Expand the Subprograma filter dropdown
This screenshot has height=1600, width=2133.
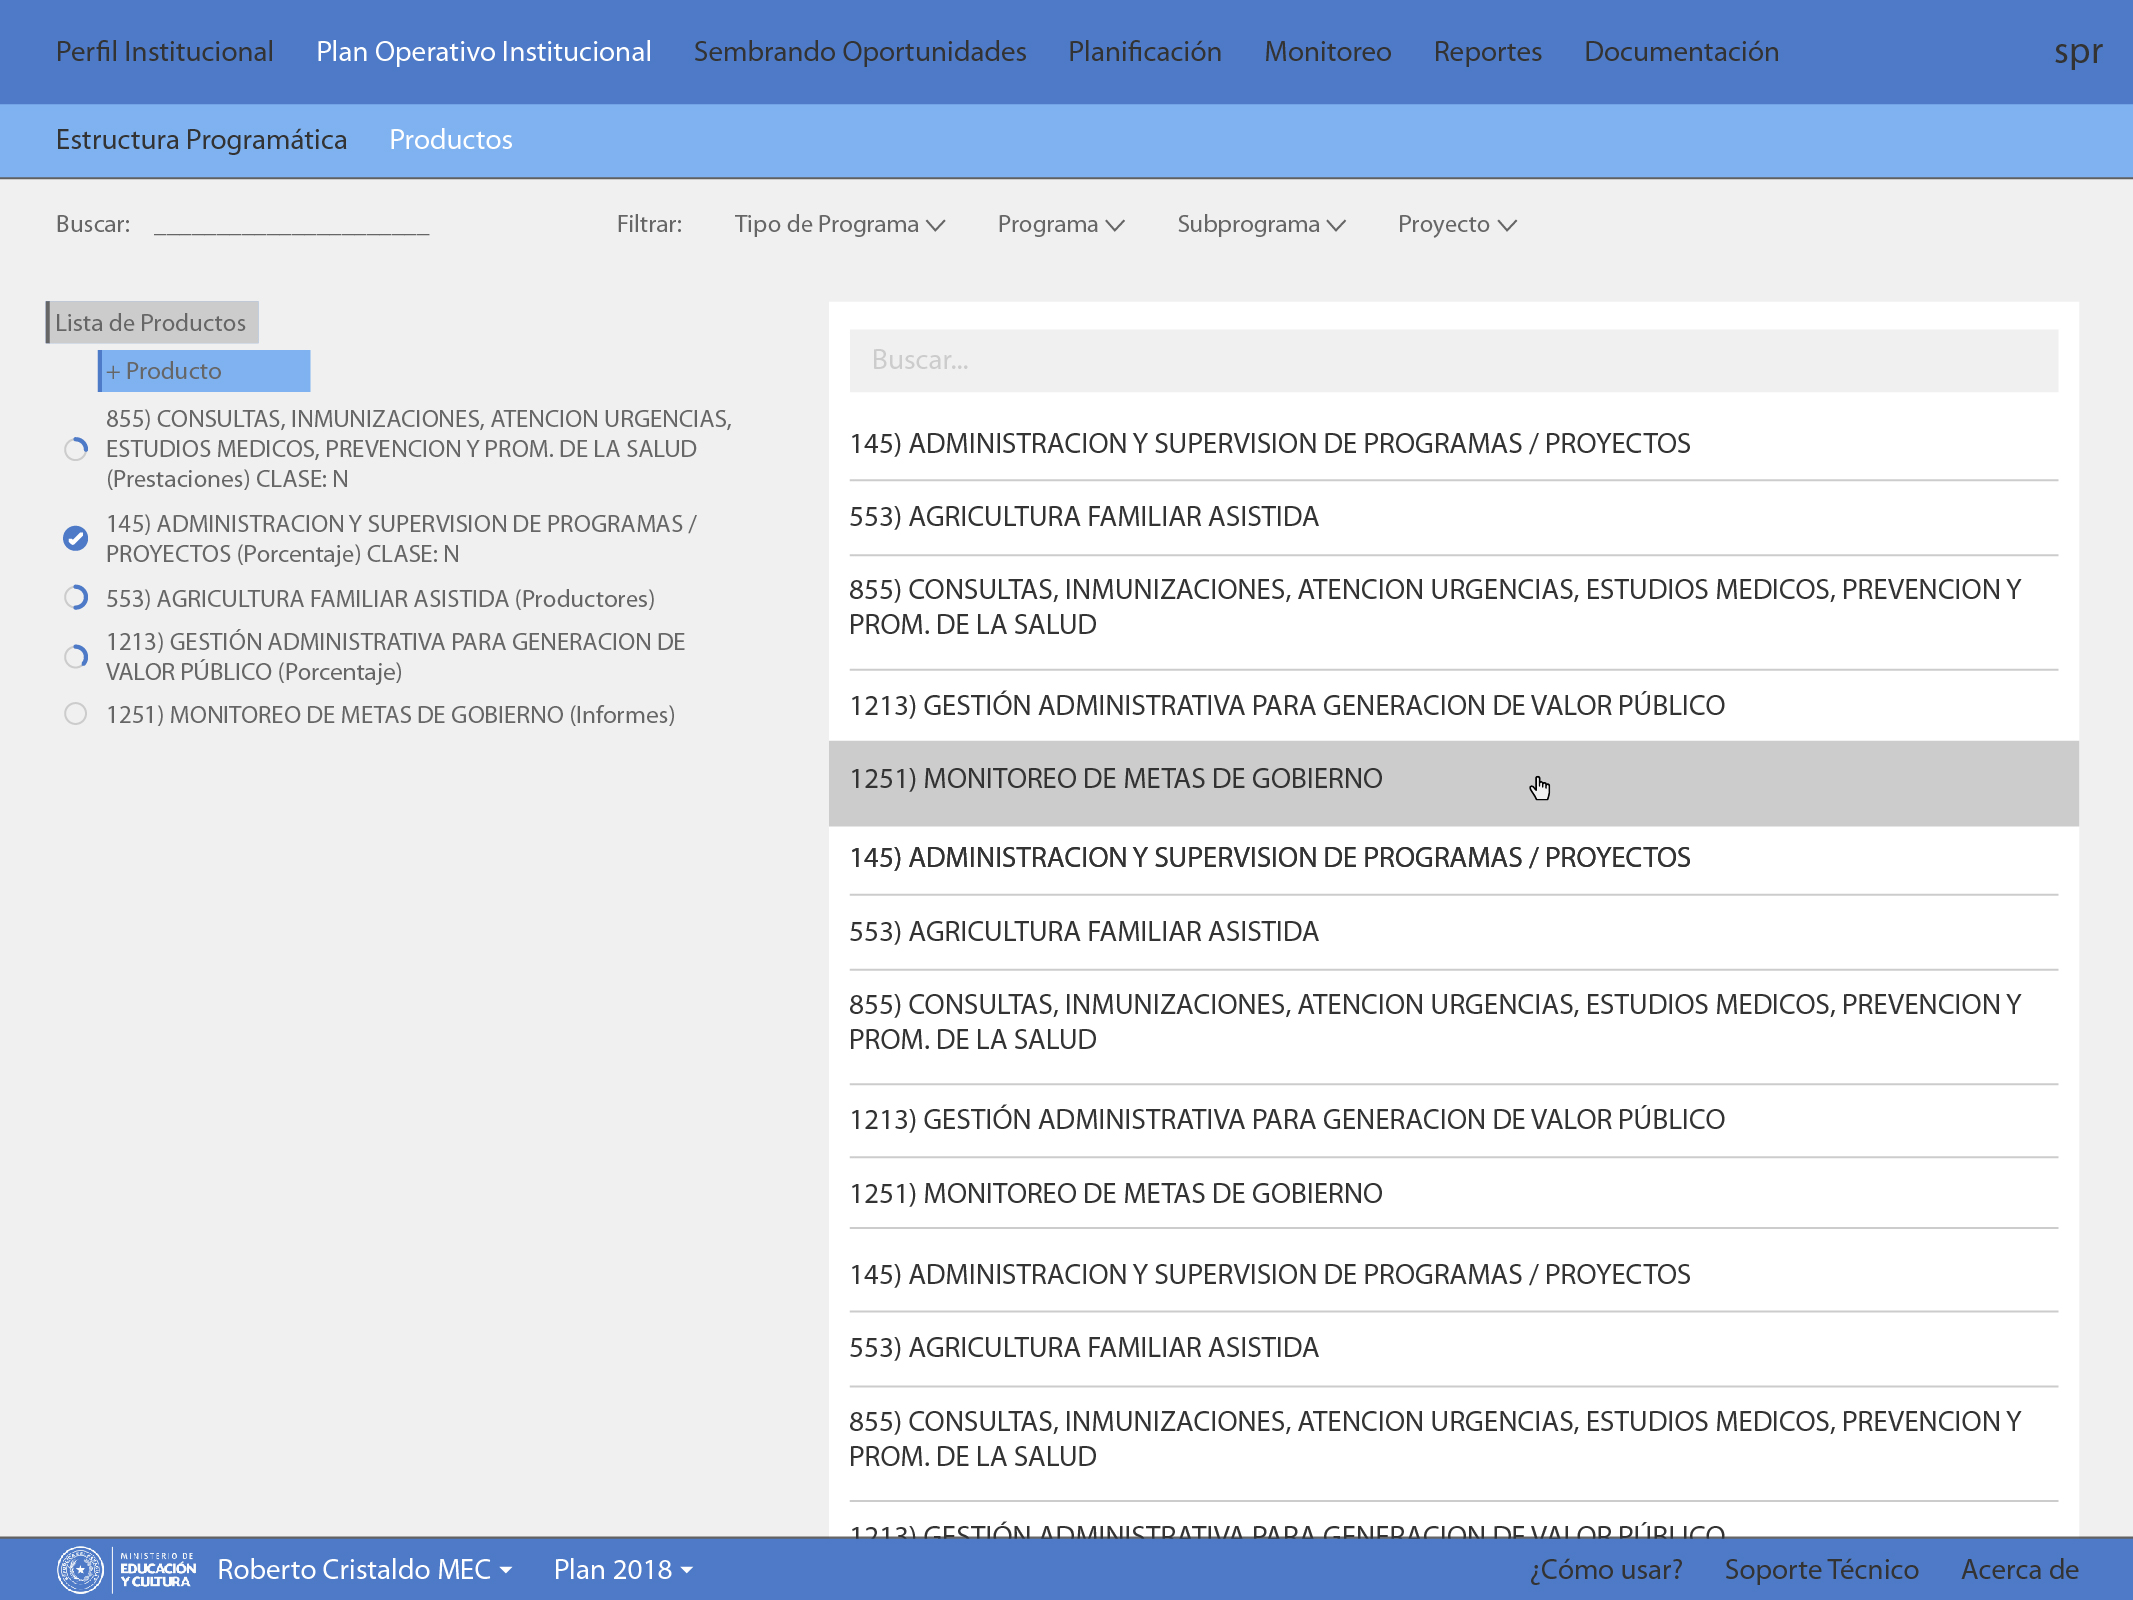click(1260, 224)
